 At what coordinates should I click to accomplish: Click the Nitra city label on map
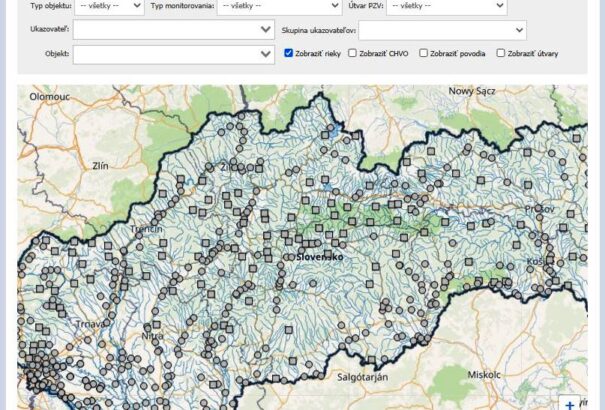pos(152,336)
